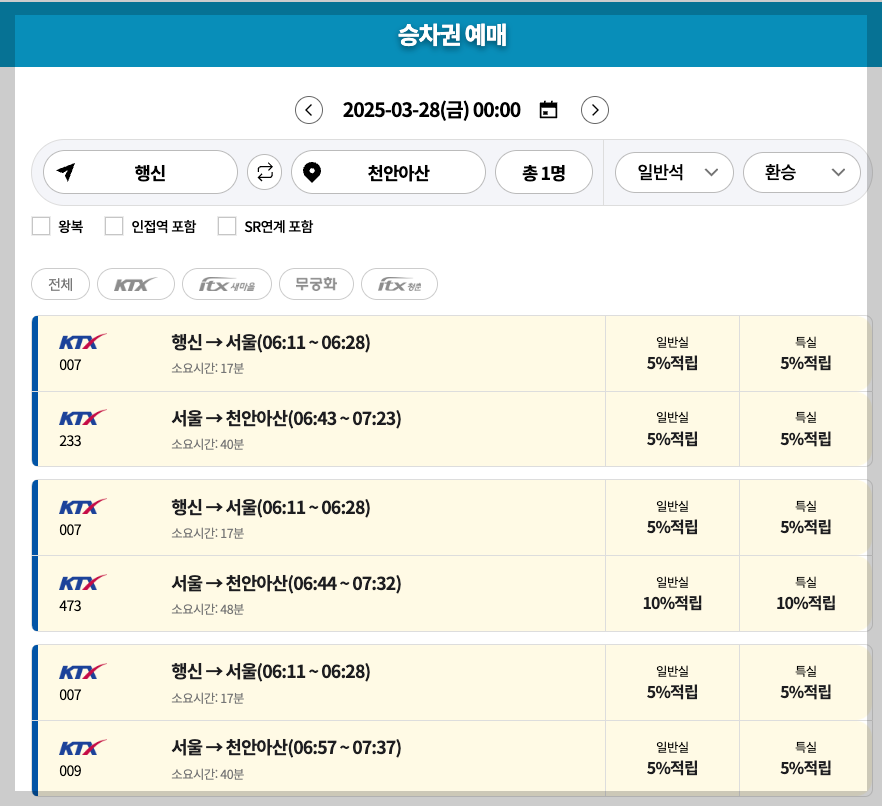The height and width of the screenshot is (806, 882).
Task: Open the 일반석 seat class dropdown
Action: click(672, 172)
